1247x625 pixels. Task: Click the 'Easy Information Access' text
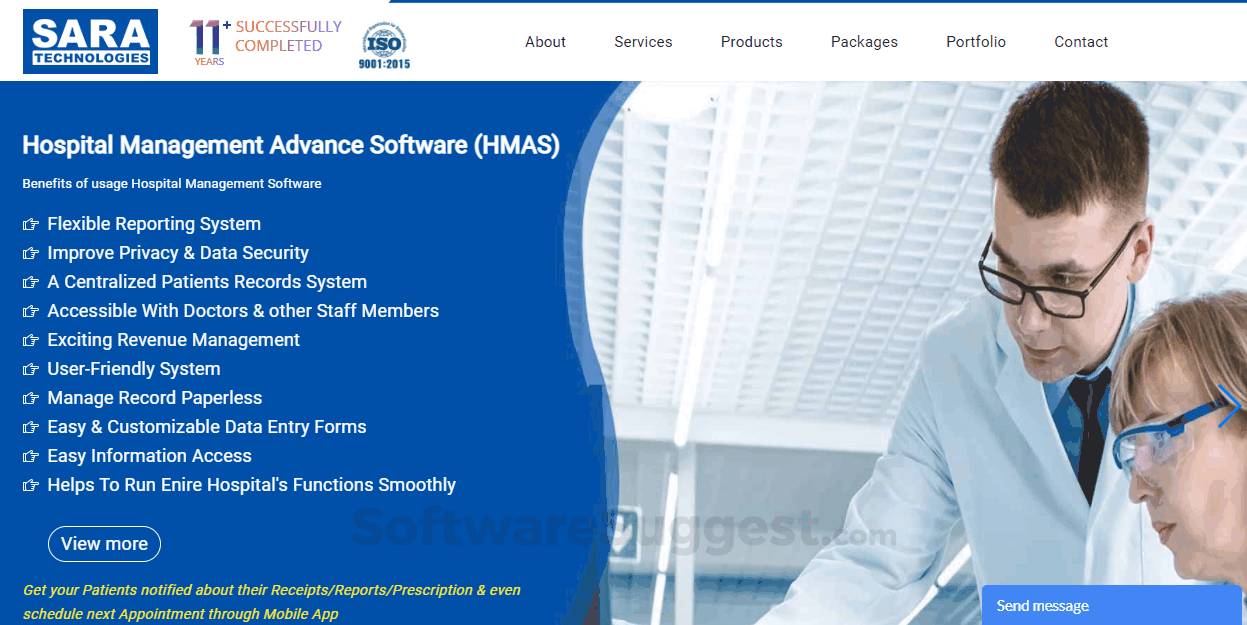(149, 456)
